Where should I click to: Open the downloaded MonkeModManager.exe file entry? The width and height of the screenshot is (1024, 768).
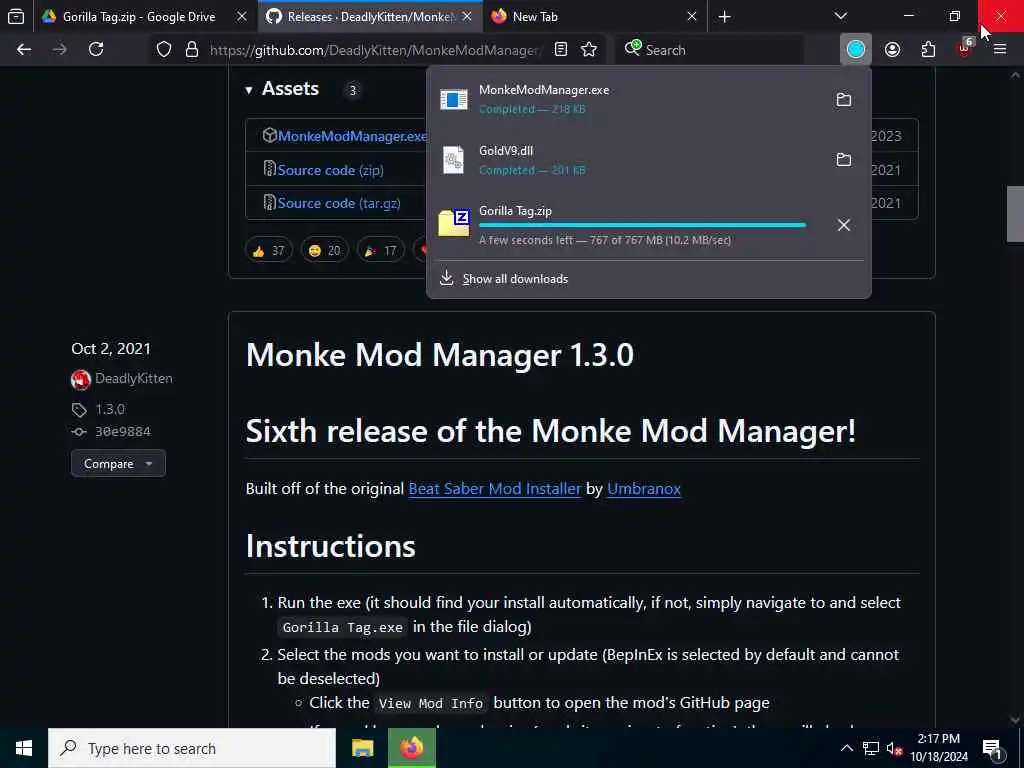[x=627, y=99]
